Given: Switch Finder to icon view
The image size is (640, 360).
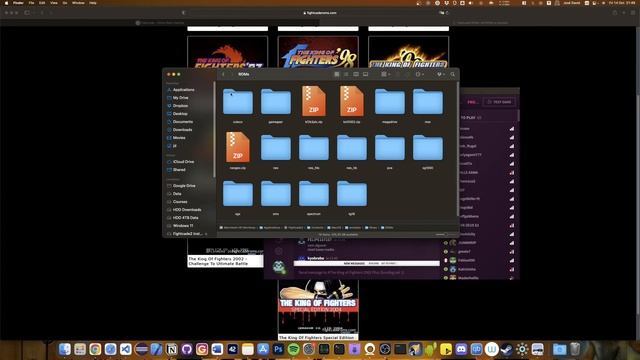Looking at the screenshot, I should (x=337, y=74).
